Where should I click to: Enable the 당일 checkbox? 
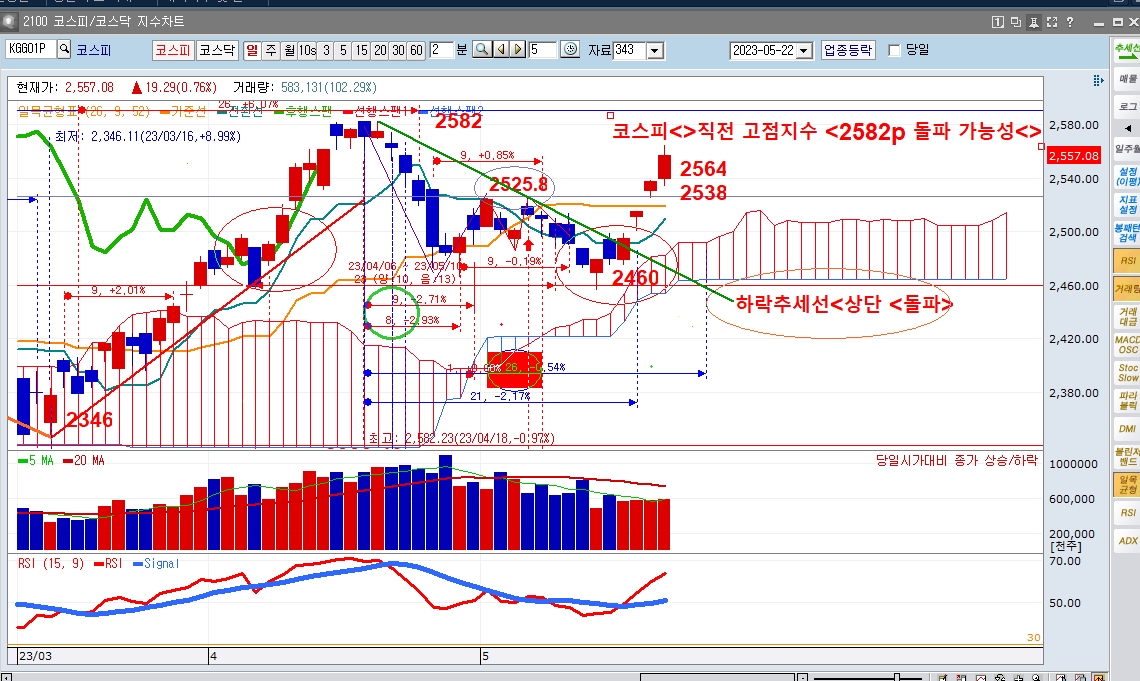894,50
